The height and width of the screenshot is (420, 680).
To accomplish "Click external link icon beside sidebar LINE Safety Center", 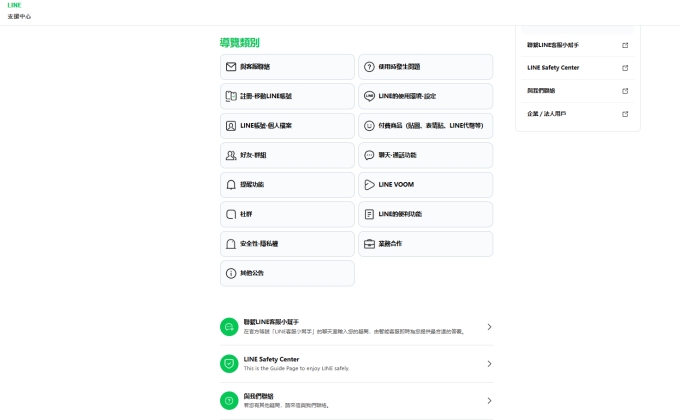I will [625, 68].
